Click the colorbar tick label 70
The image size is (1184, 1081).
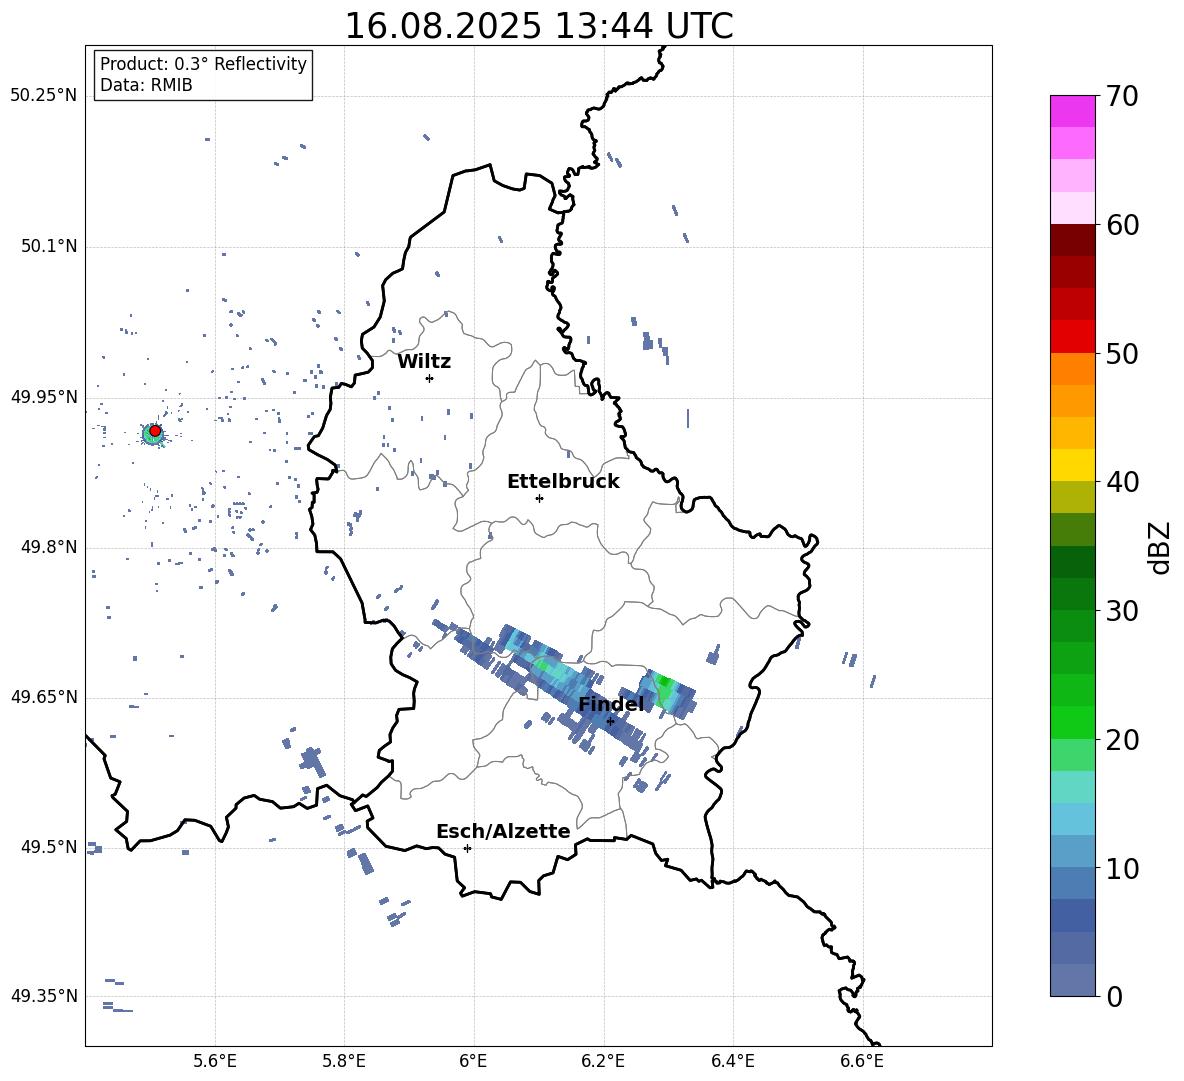(1122, 96)
